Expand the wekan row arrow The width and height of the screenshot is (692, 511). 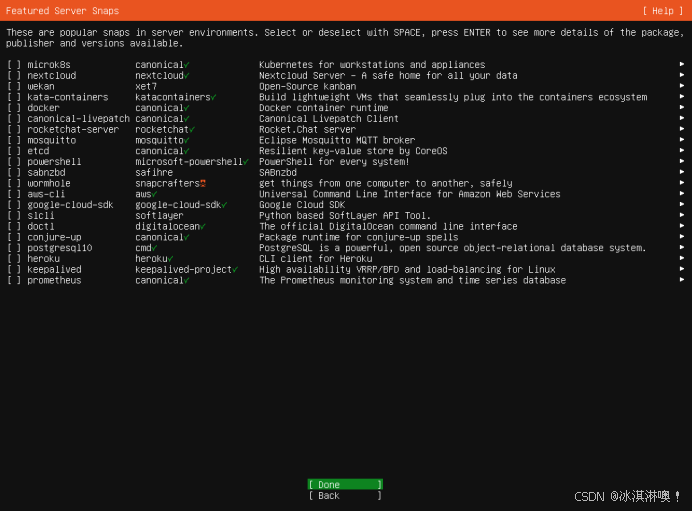(x=682, y=86)
